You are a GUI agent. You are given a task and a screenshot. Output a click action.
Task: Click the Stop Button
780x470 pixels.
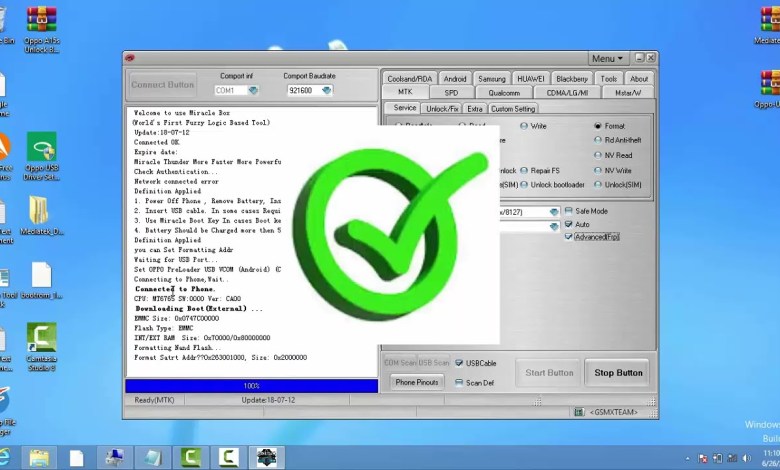(618, 373)
